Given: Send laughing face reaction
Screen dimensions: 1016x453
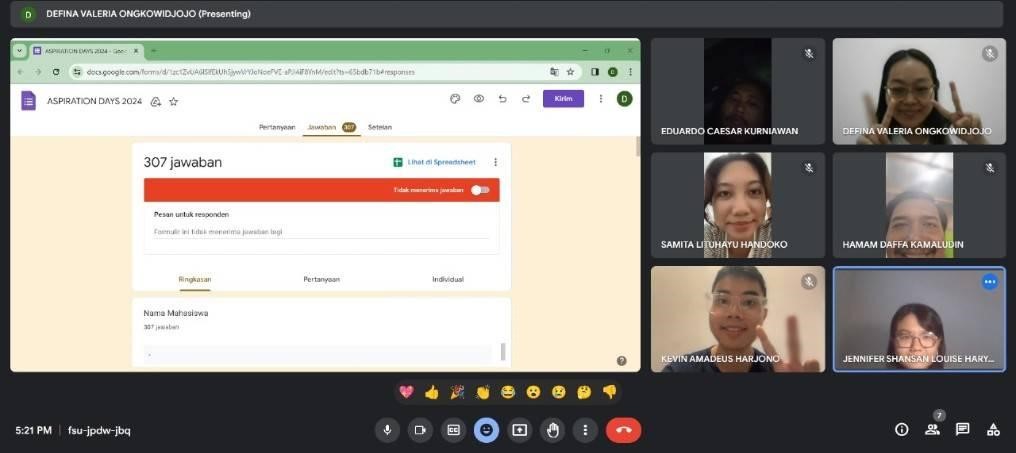Looking at the screenshot, I should (x=508, y=391).
